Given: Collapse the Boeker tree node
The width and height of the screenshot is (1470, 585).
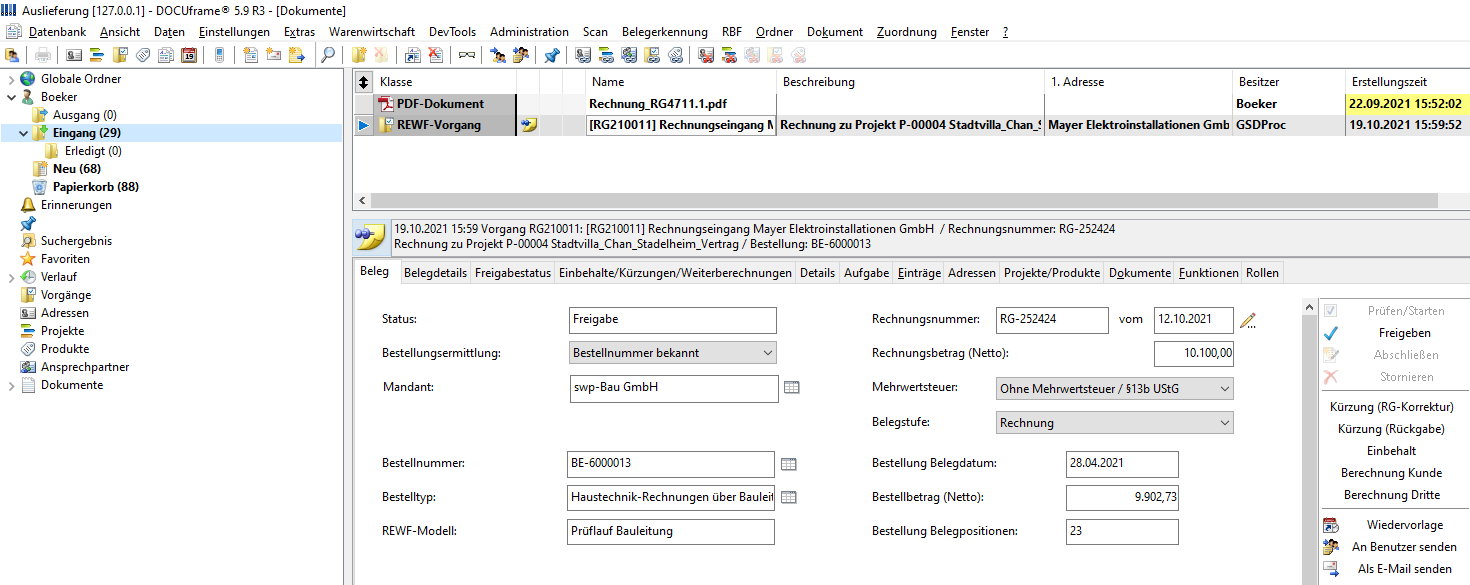Looking at the screenshot, I should pyautogui.click(x=11, y=97).
